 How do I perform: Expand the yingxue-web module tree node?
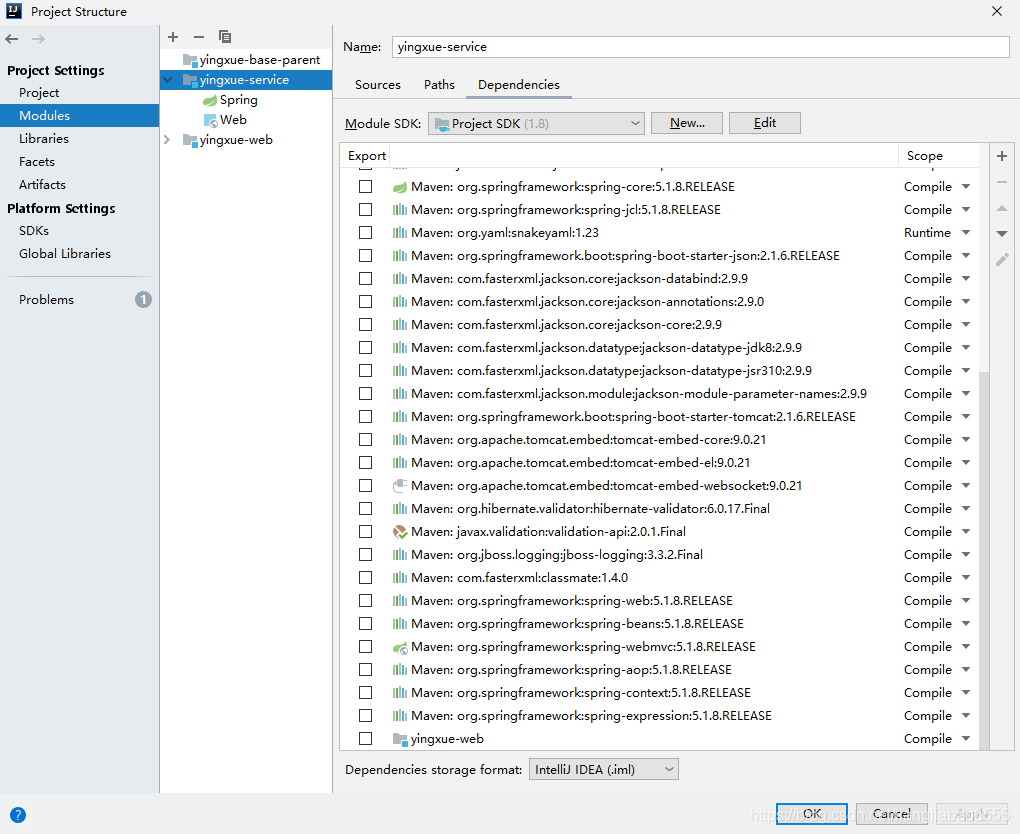pos(167,140)
